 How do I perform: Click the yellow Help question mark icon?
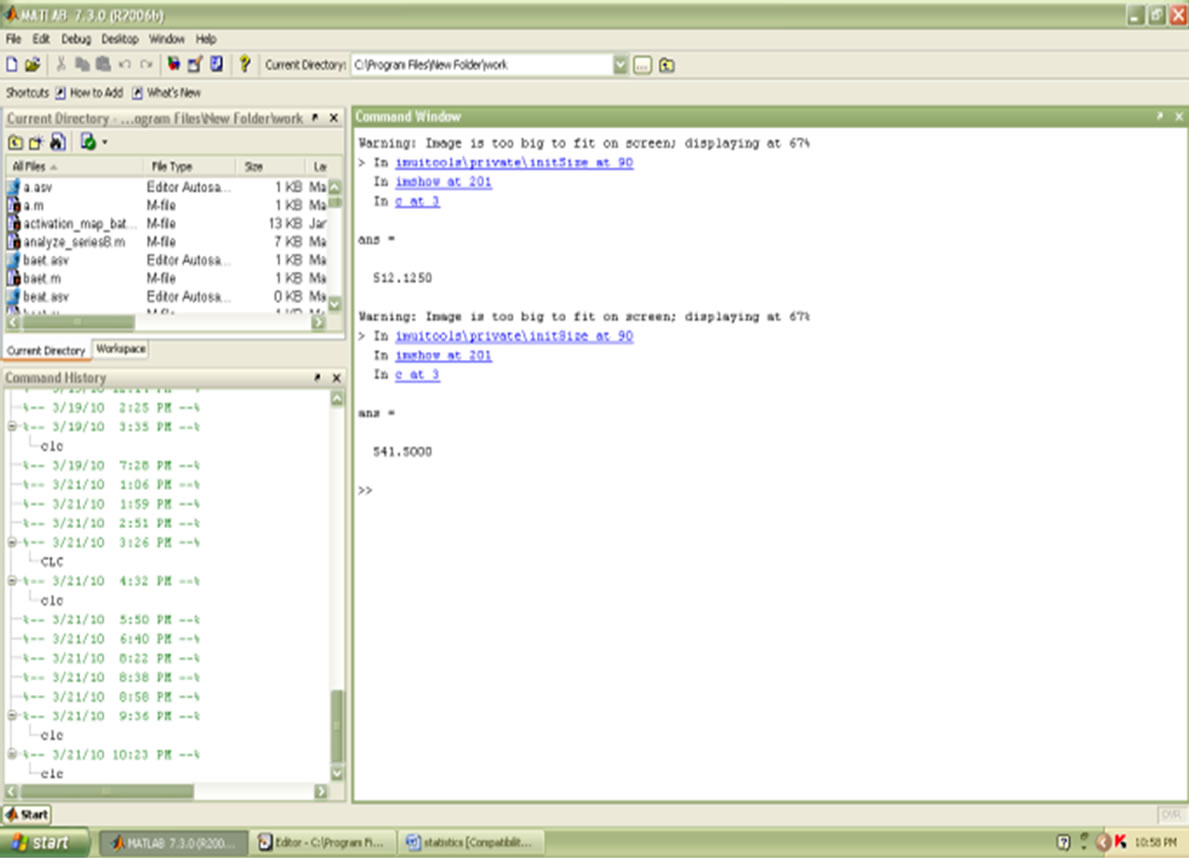tap(244, 64)
